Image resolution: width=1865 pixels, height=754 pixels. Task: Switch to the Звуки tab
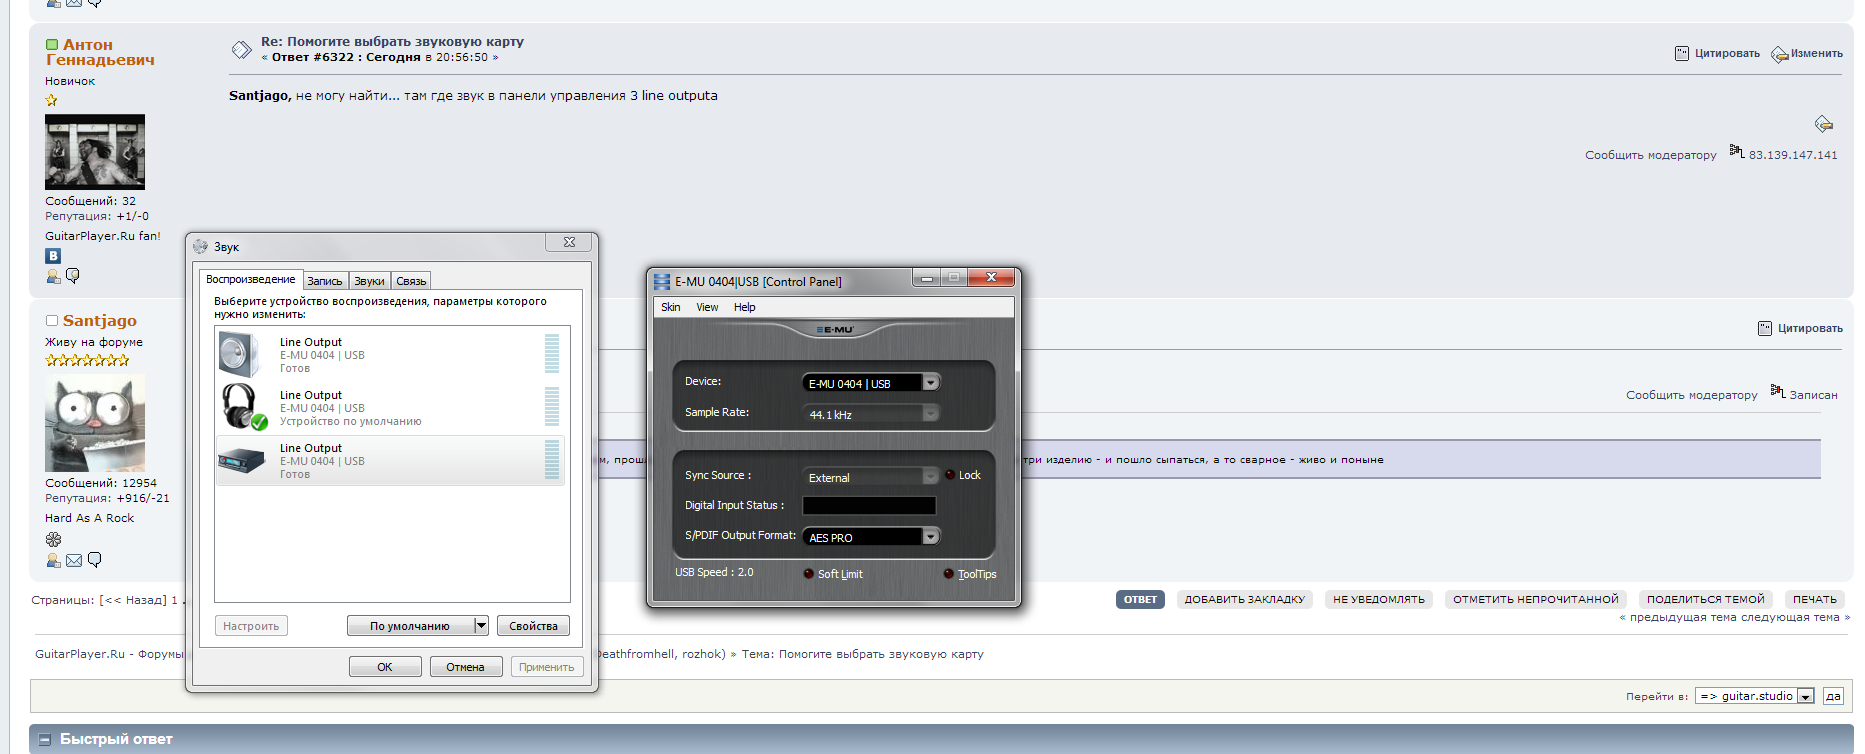(x=369, y=281)
